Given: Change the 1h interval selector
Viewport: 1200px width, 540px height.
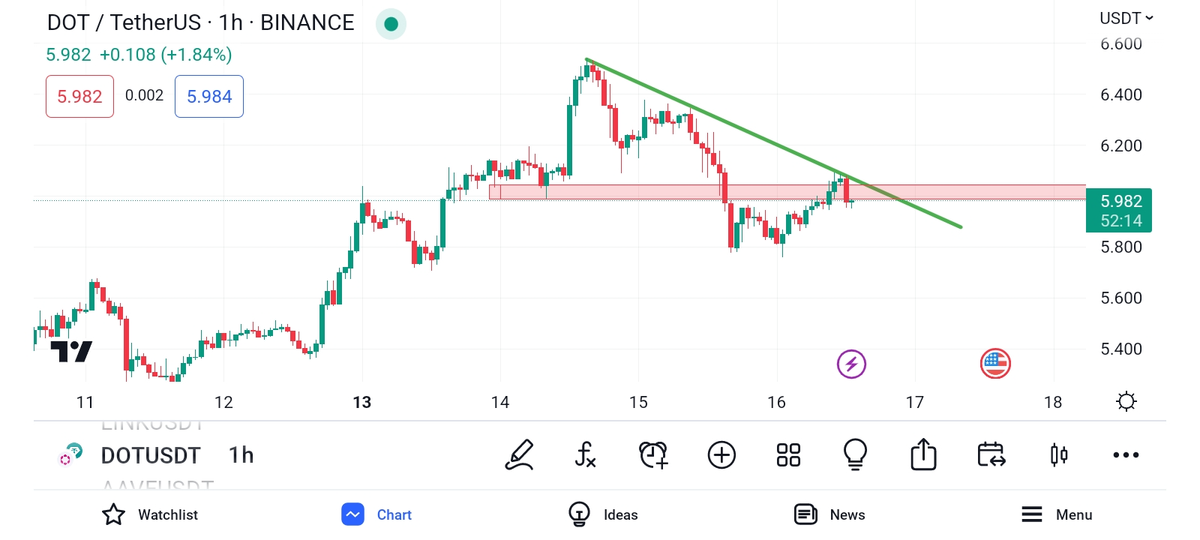Looking at the screenshot, I should pyautogui.click(x=241, y=455).
